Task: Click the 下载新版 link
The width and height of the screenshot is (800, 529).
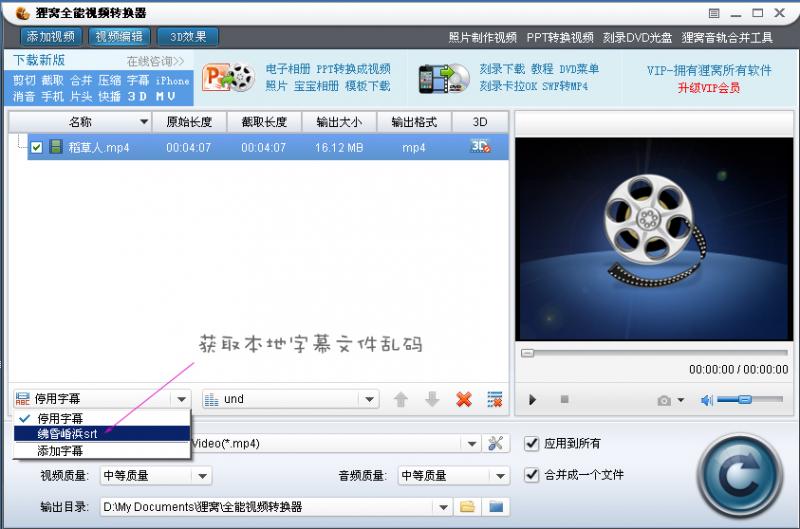Action: click(x=39, y=60)
